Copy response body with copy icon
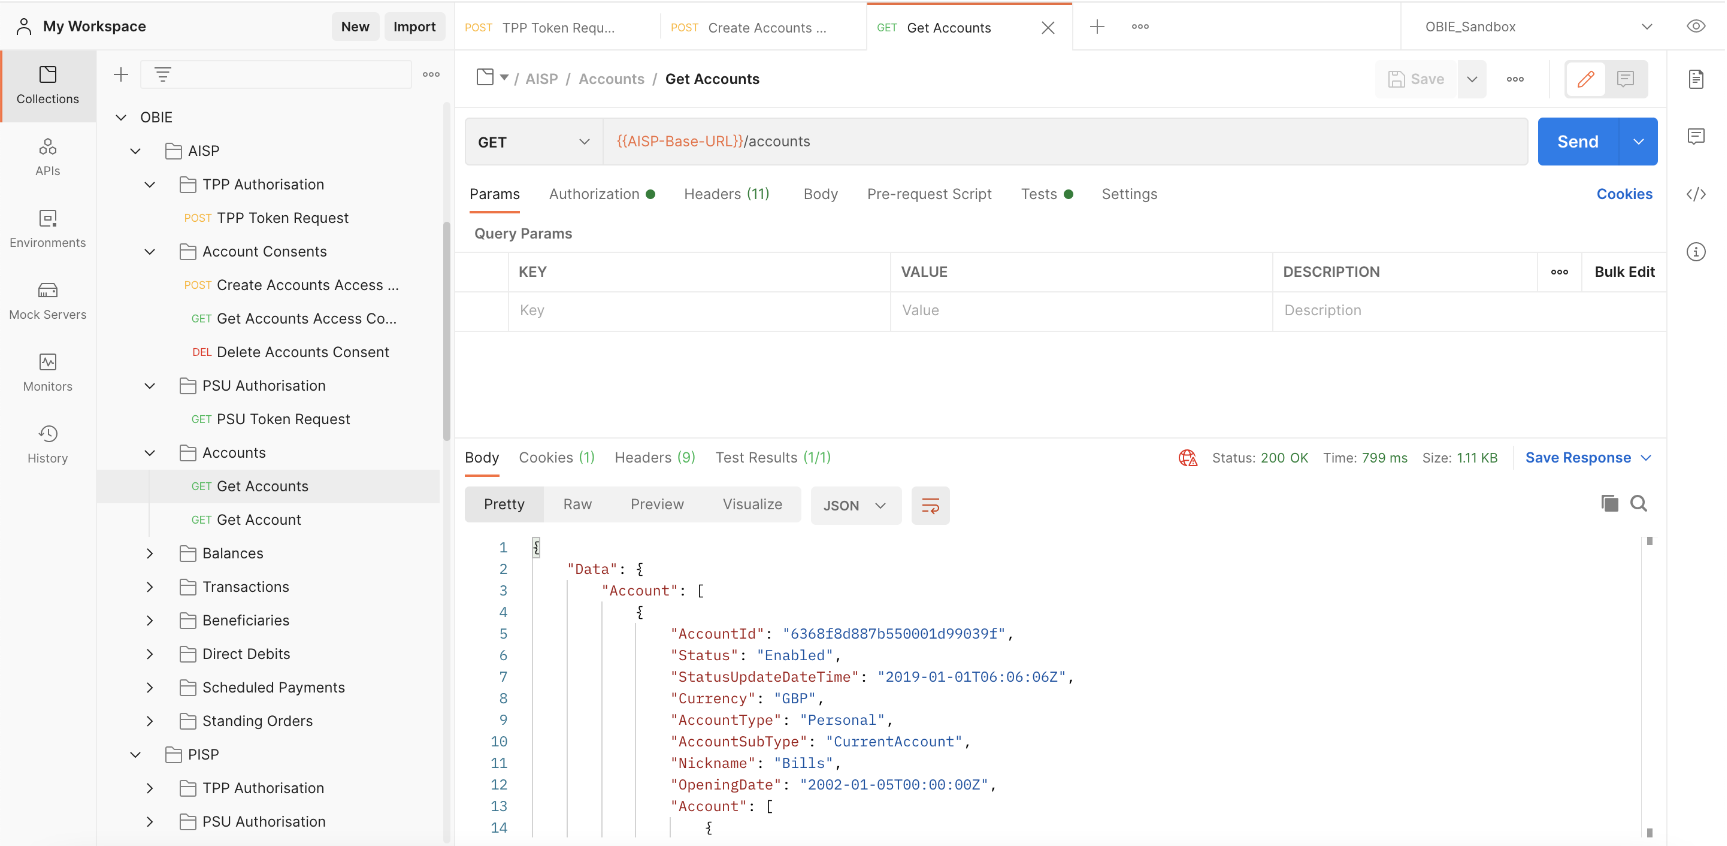 1609,504
